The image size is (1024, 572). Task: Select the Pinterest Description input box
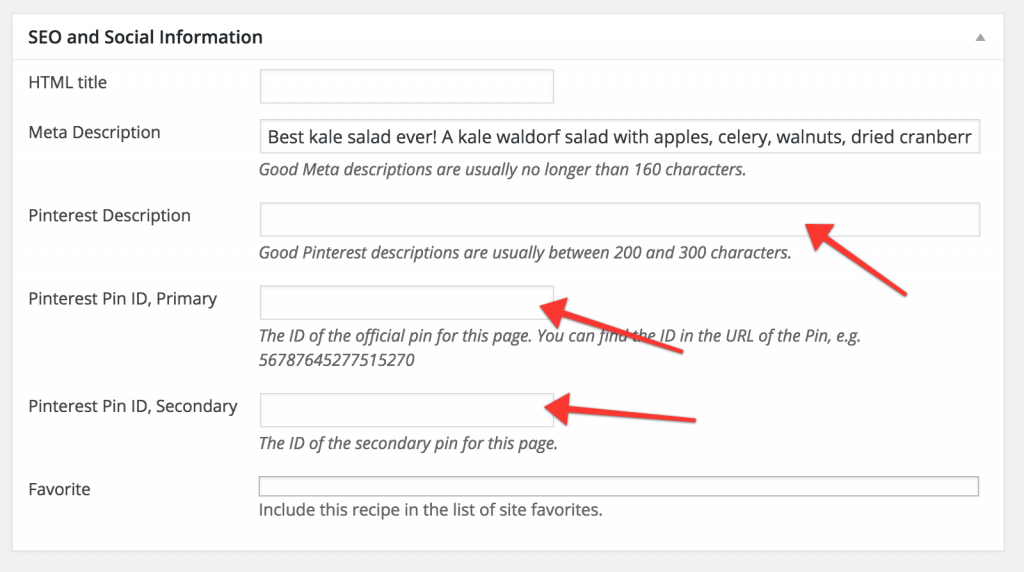(x=530, y=219)
